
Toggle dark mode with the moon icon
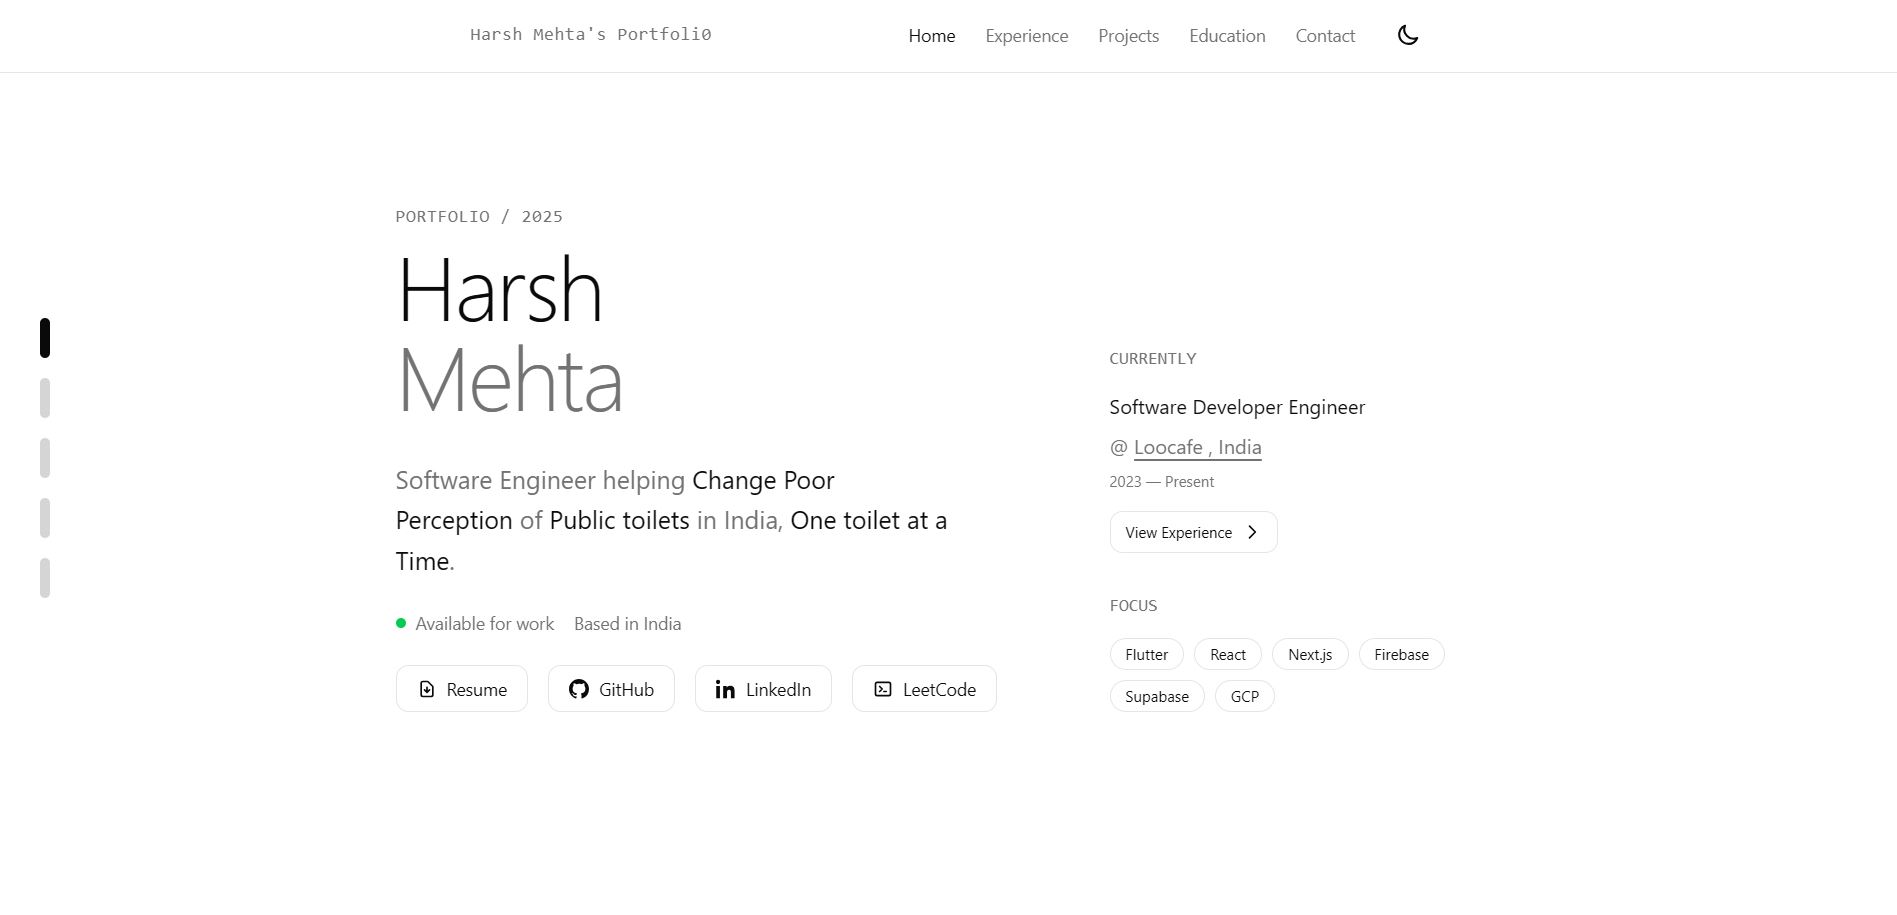pyautogui.click(x=1407, y=34)
